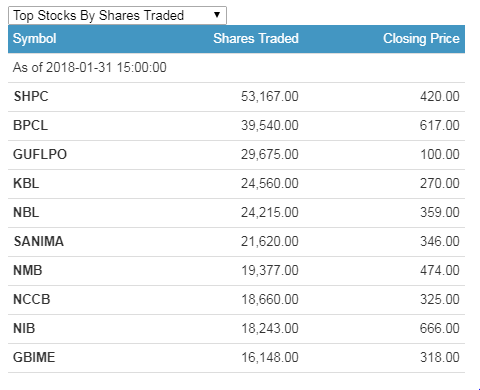Click the Shares Traded column header
Screen dimensions: 480x390
pyautogui.click(x=256, y=39)
